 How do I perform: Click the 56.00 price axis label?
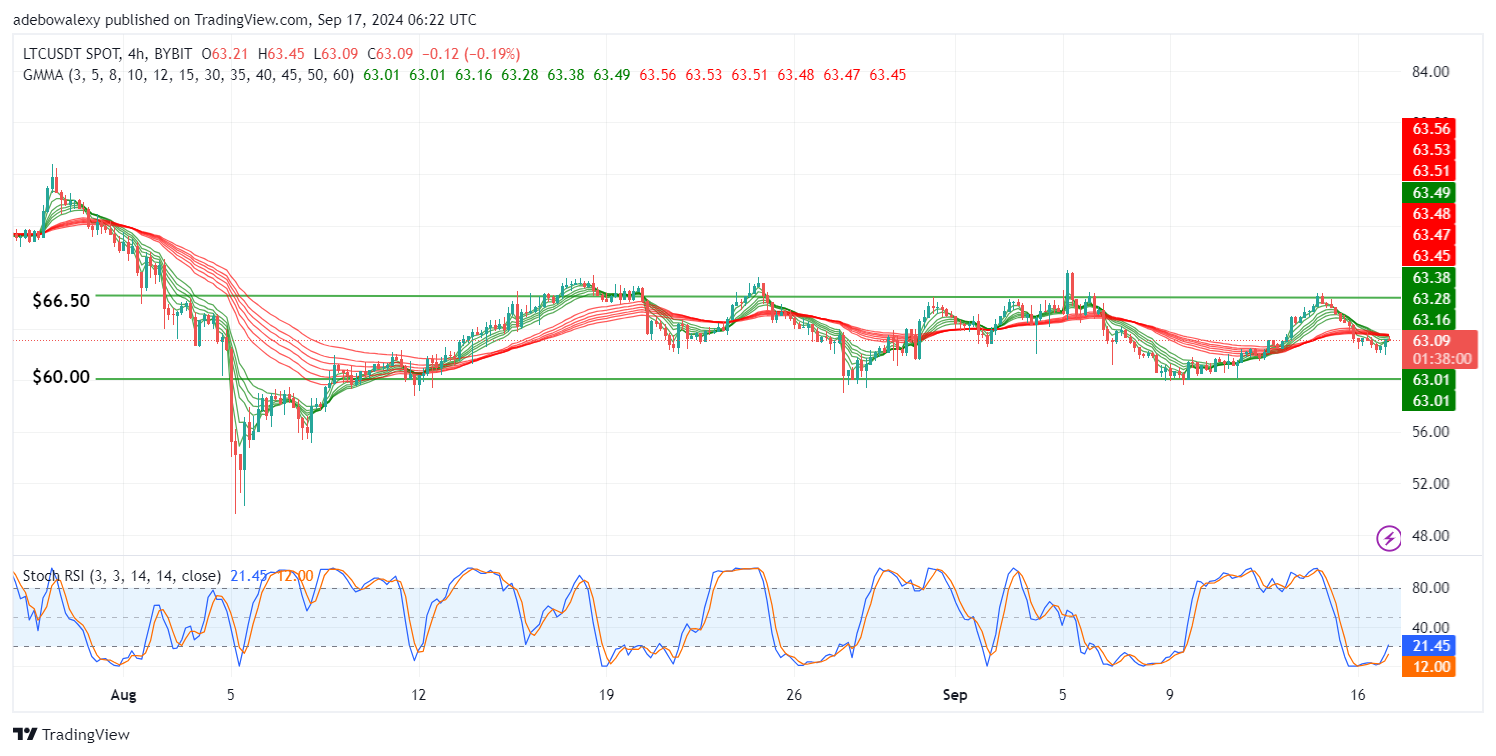tap(1431, 432)
